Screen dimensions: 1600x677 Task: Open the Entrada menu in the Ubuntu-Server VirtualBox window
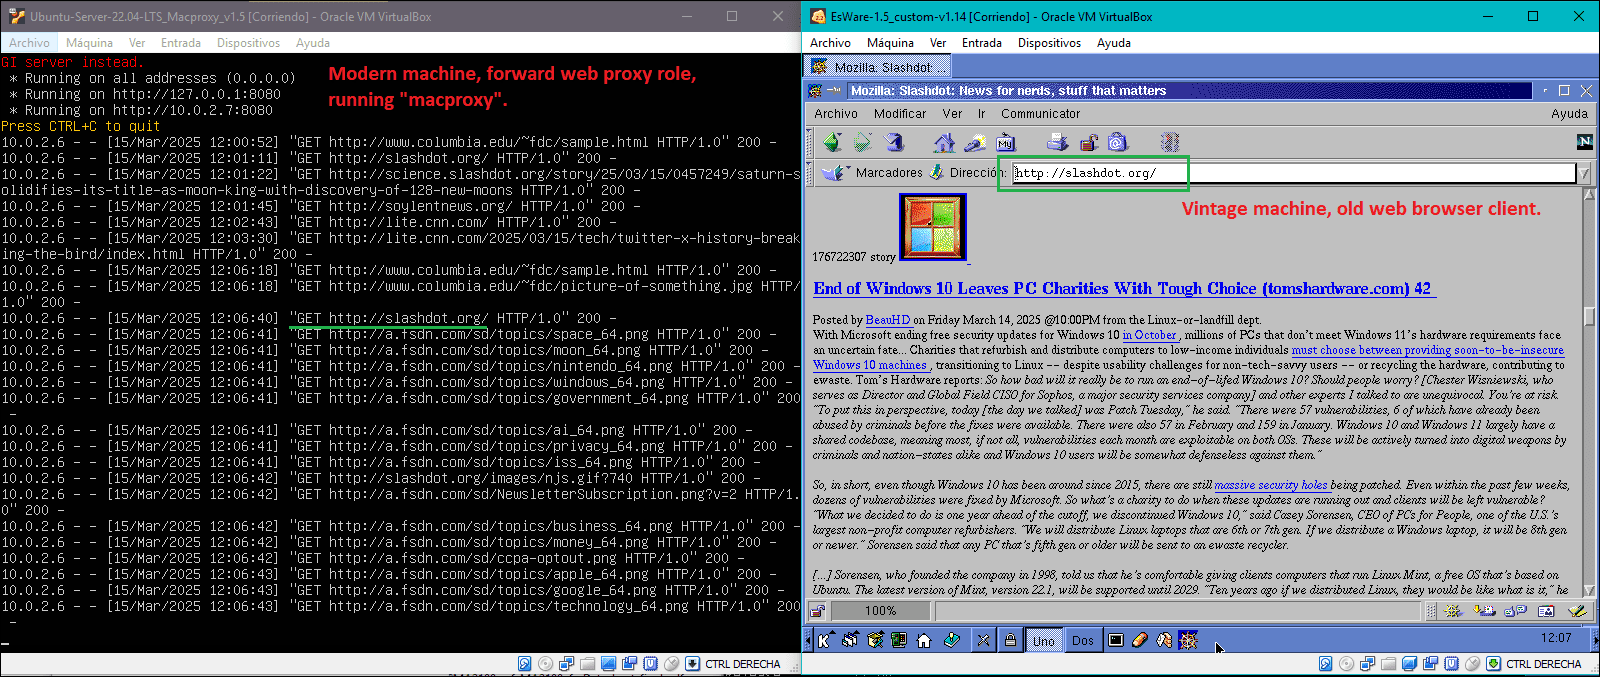(x=181, y=43)
